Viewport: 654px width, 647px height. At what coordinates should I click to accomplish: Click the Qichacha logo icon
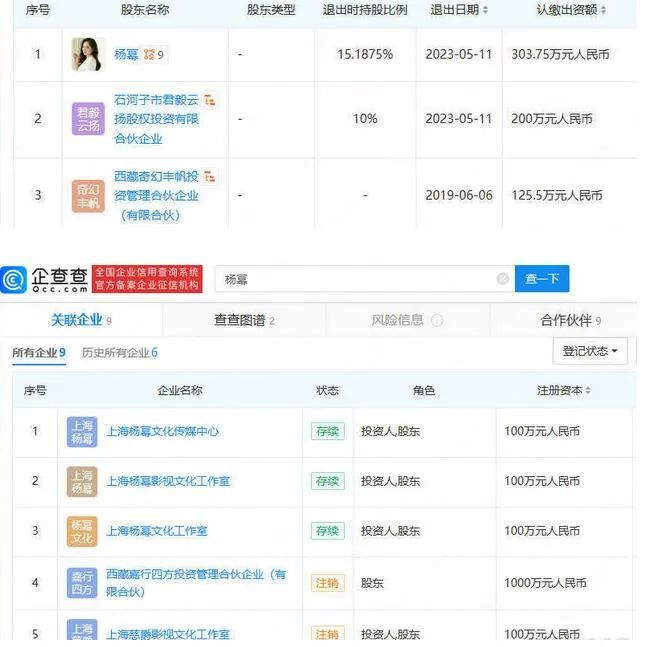coord(14,280)
